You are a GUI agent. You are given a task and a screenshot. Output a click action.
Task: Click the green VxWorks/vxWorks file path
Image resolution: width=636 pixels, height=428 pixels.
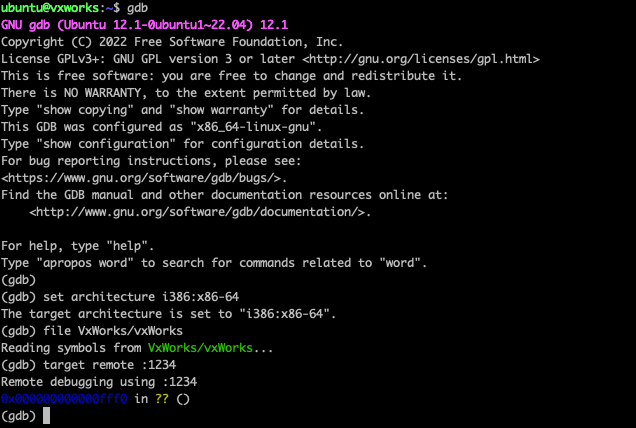pyautogui.click(x=200, y=348)
